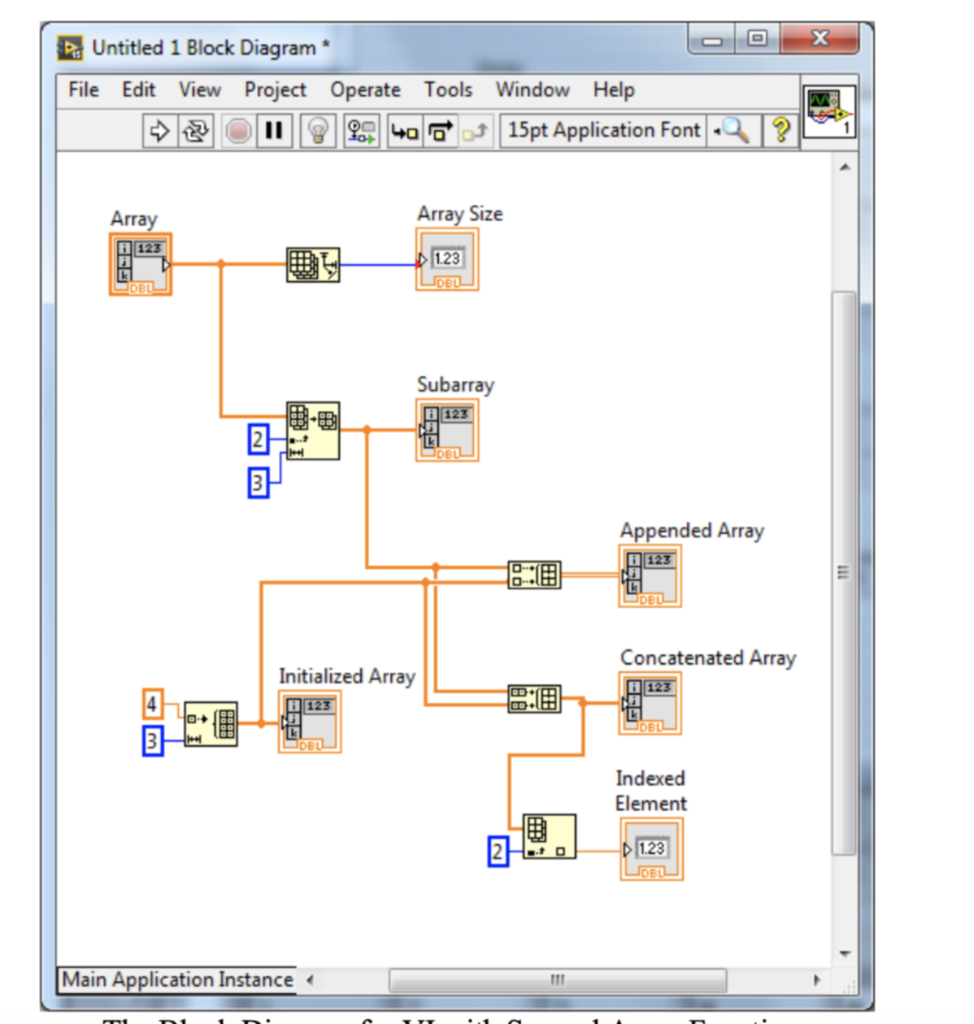Image resolution: width=974 pixels, height=1024 pixels.
Task: Click Step Out button
Action: [x=476, y=131]
